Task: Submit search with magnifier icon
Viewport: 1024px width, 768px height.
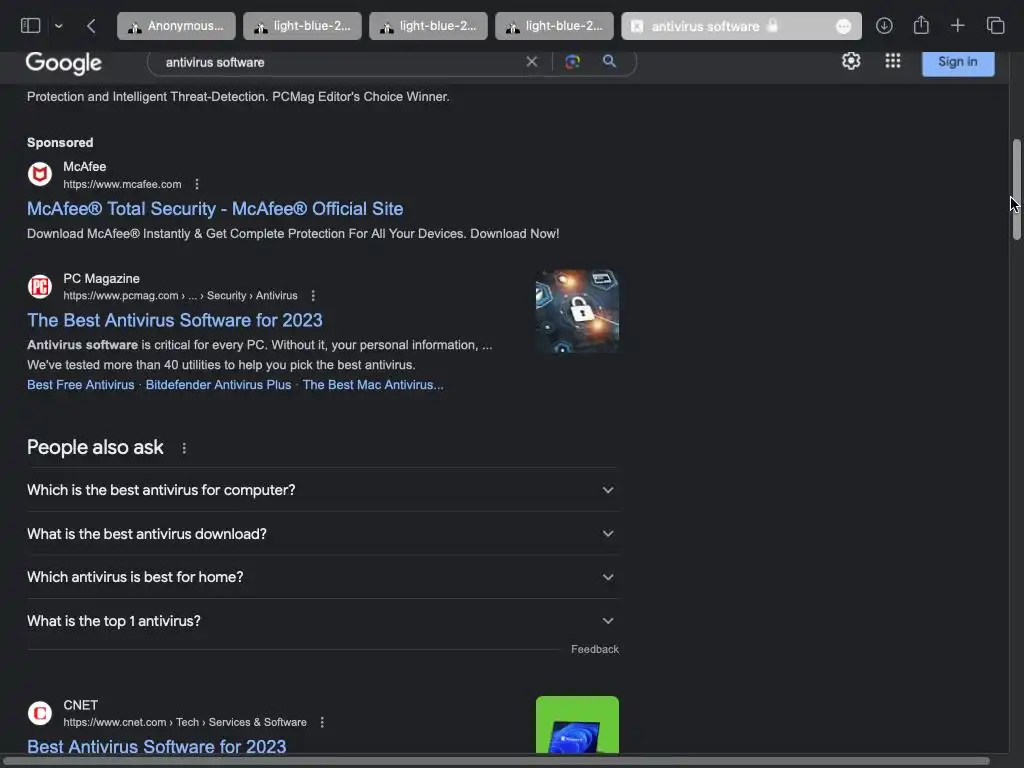Action: pos(609,61)
